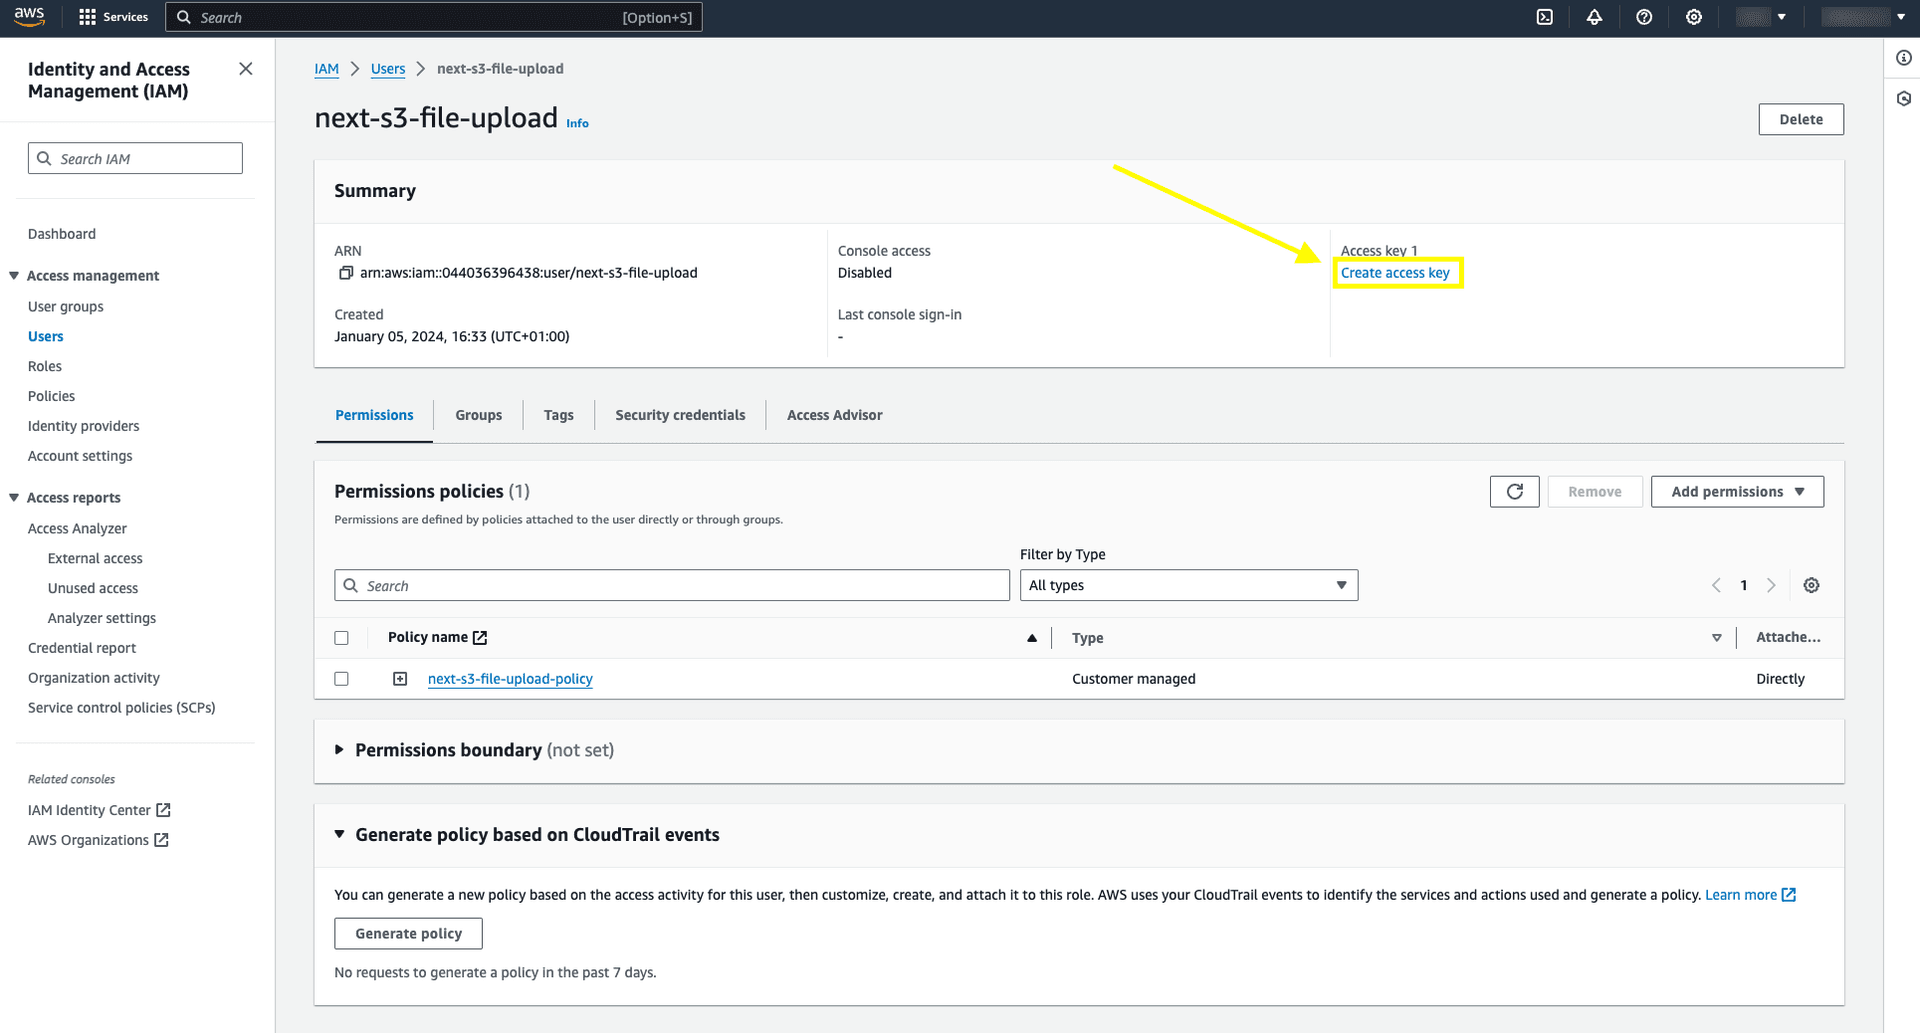Screen dimensions: 1920x1033
Task: Open the CloudShell terminal icon
Action: (x=1545, y=17)
